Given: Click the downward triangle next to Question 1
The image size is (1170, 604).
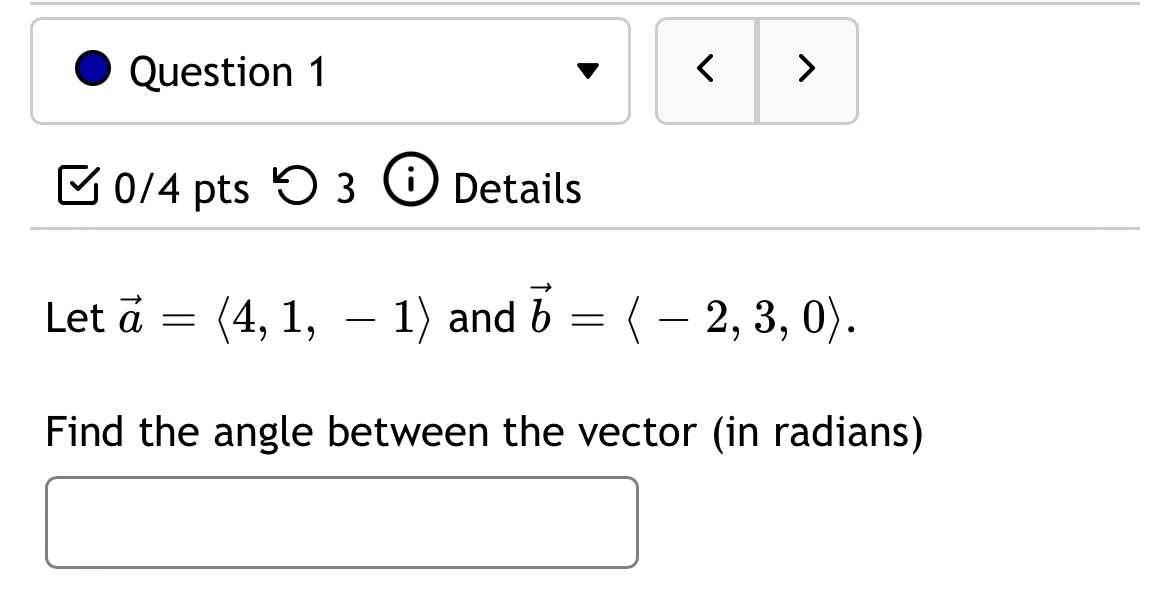Looking at the screenshot, I should coord(590,70).
